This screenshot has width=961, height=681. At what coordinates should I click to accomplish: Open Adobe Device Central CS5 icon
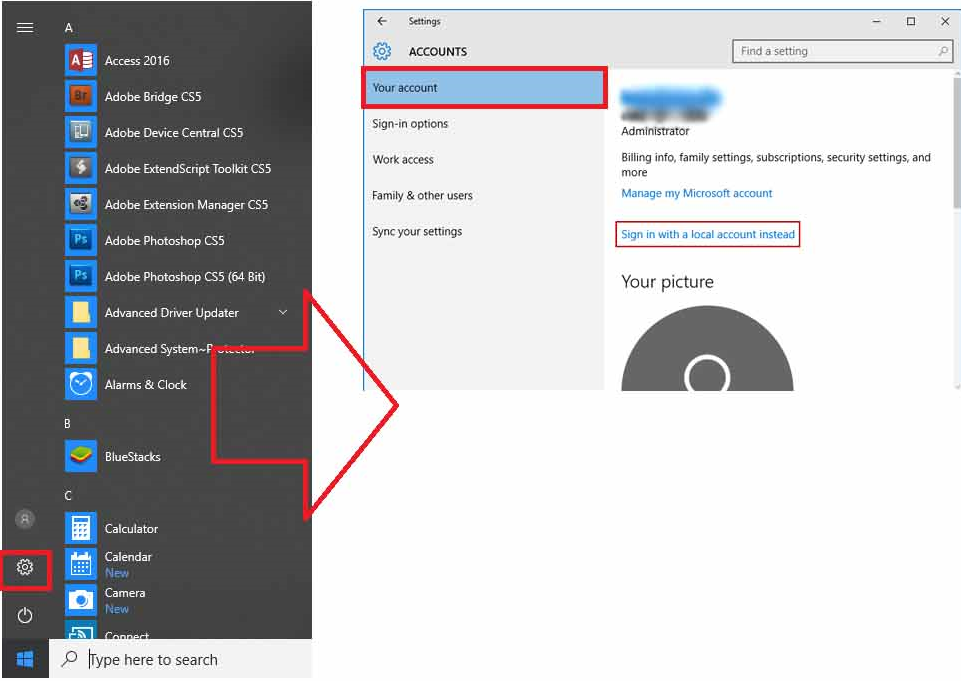[x=81, y=132]
